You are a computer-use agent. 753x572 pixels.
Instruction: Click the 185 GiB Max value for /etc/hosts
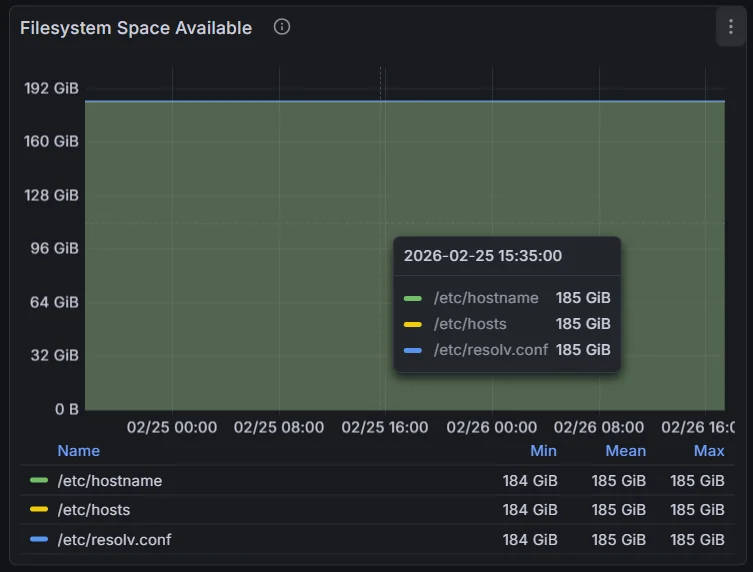coord(697,510)
